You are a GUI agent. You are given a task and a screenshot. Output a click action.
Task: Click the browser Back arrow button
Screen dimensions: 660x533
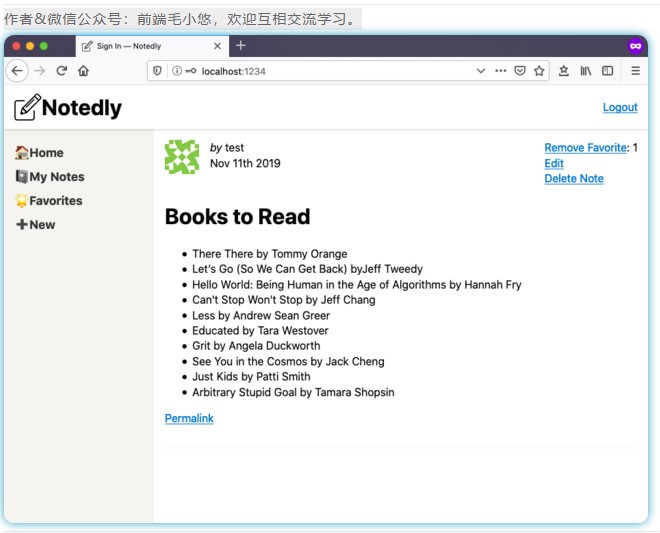click(17, 71)
